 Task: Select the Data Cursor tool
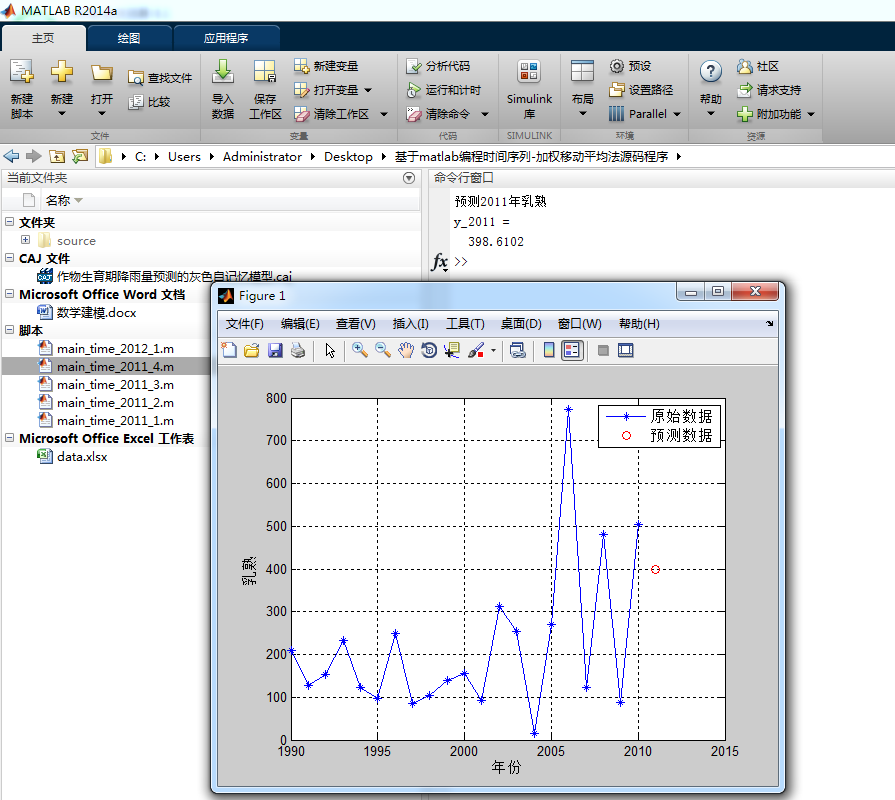[452, 350]
